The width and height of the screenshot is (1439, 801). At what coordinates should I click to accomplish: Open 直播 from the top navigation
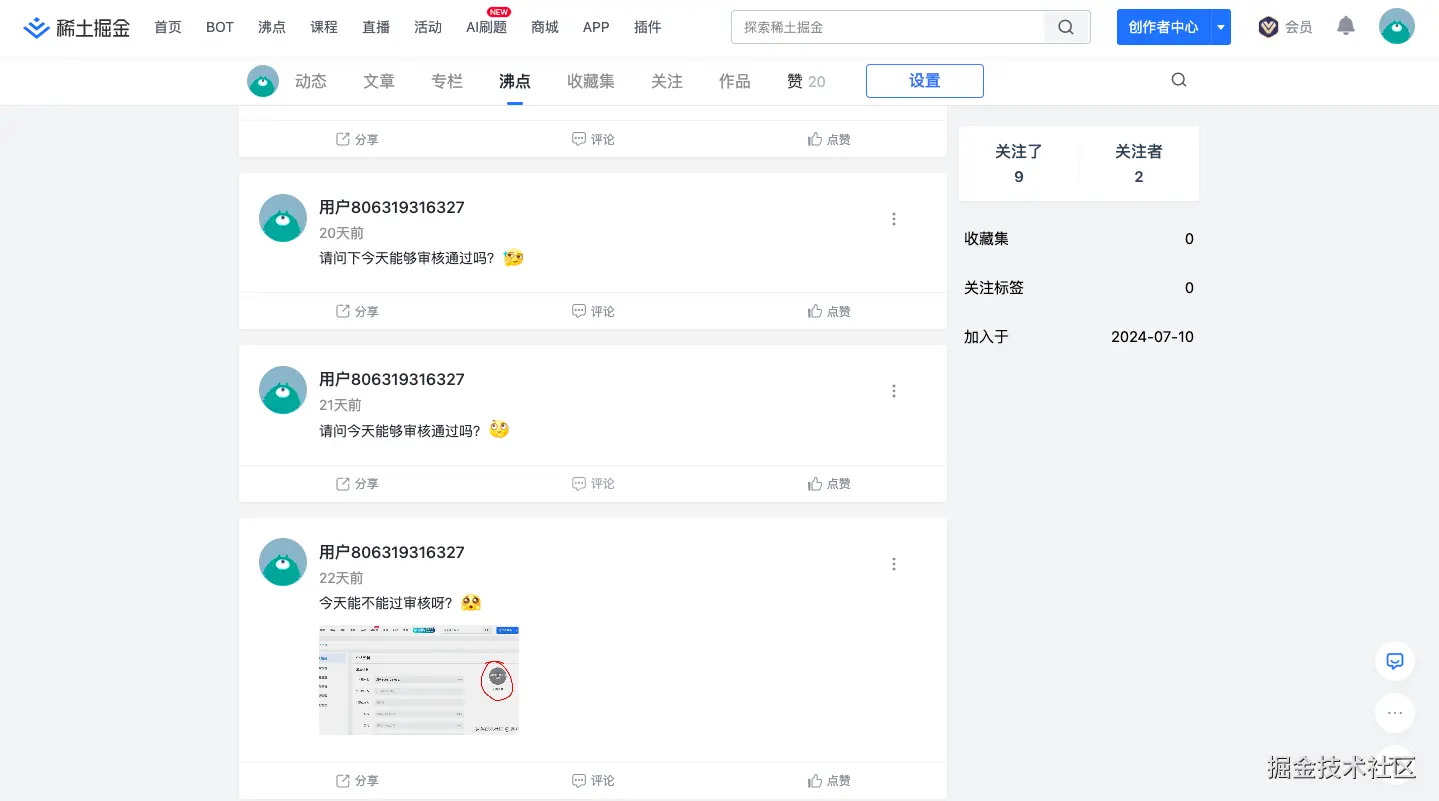[376, 27]
